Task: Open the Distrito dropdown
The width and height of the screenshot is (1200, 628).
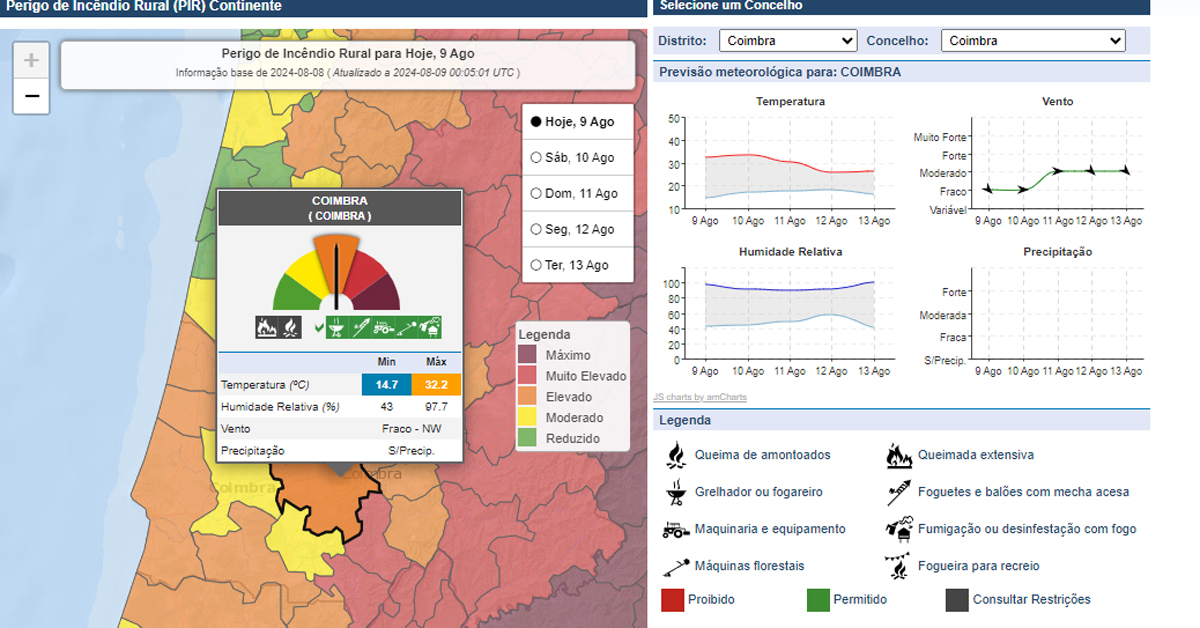Action: [788, 41]
